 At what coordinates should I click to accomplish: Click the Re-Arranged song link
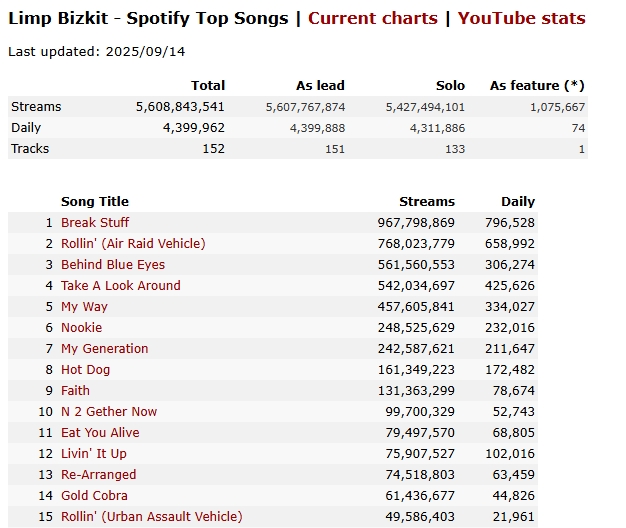pyautogui.click(x=98, y=474)
